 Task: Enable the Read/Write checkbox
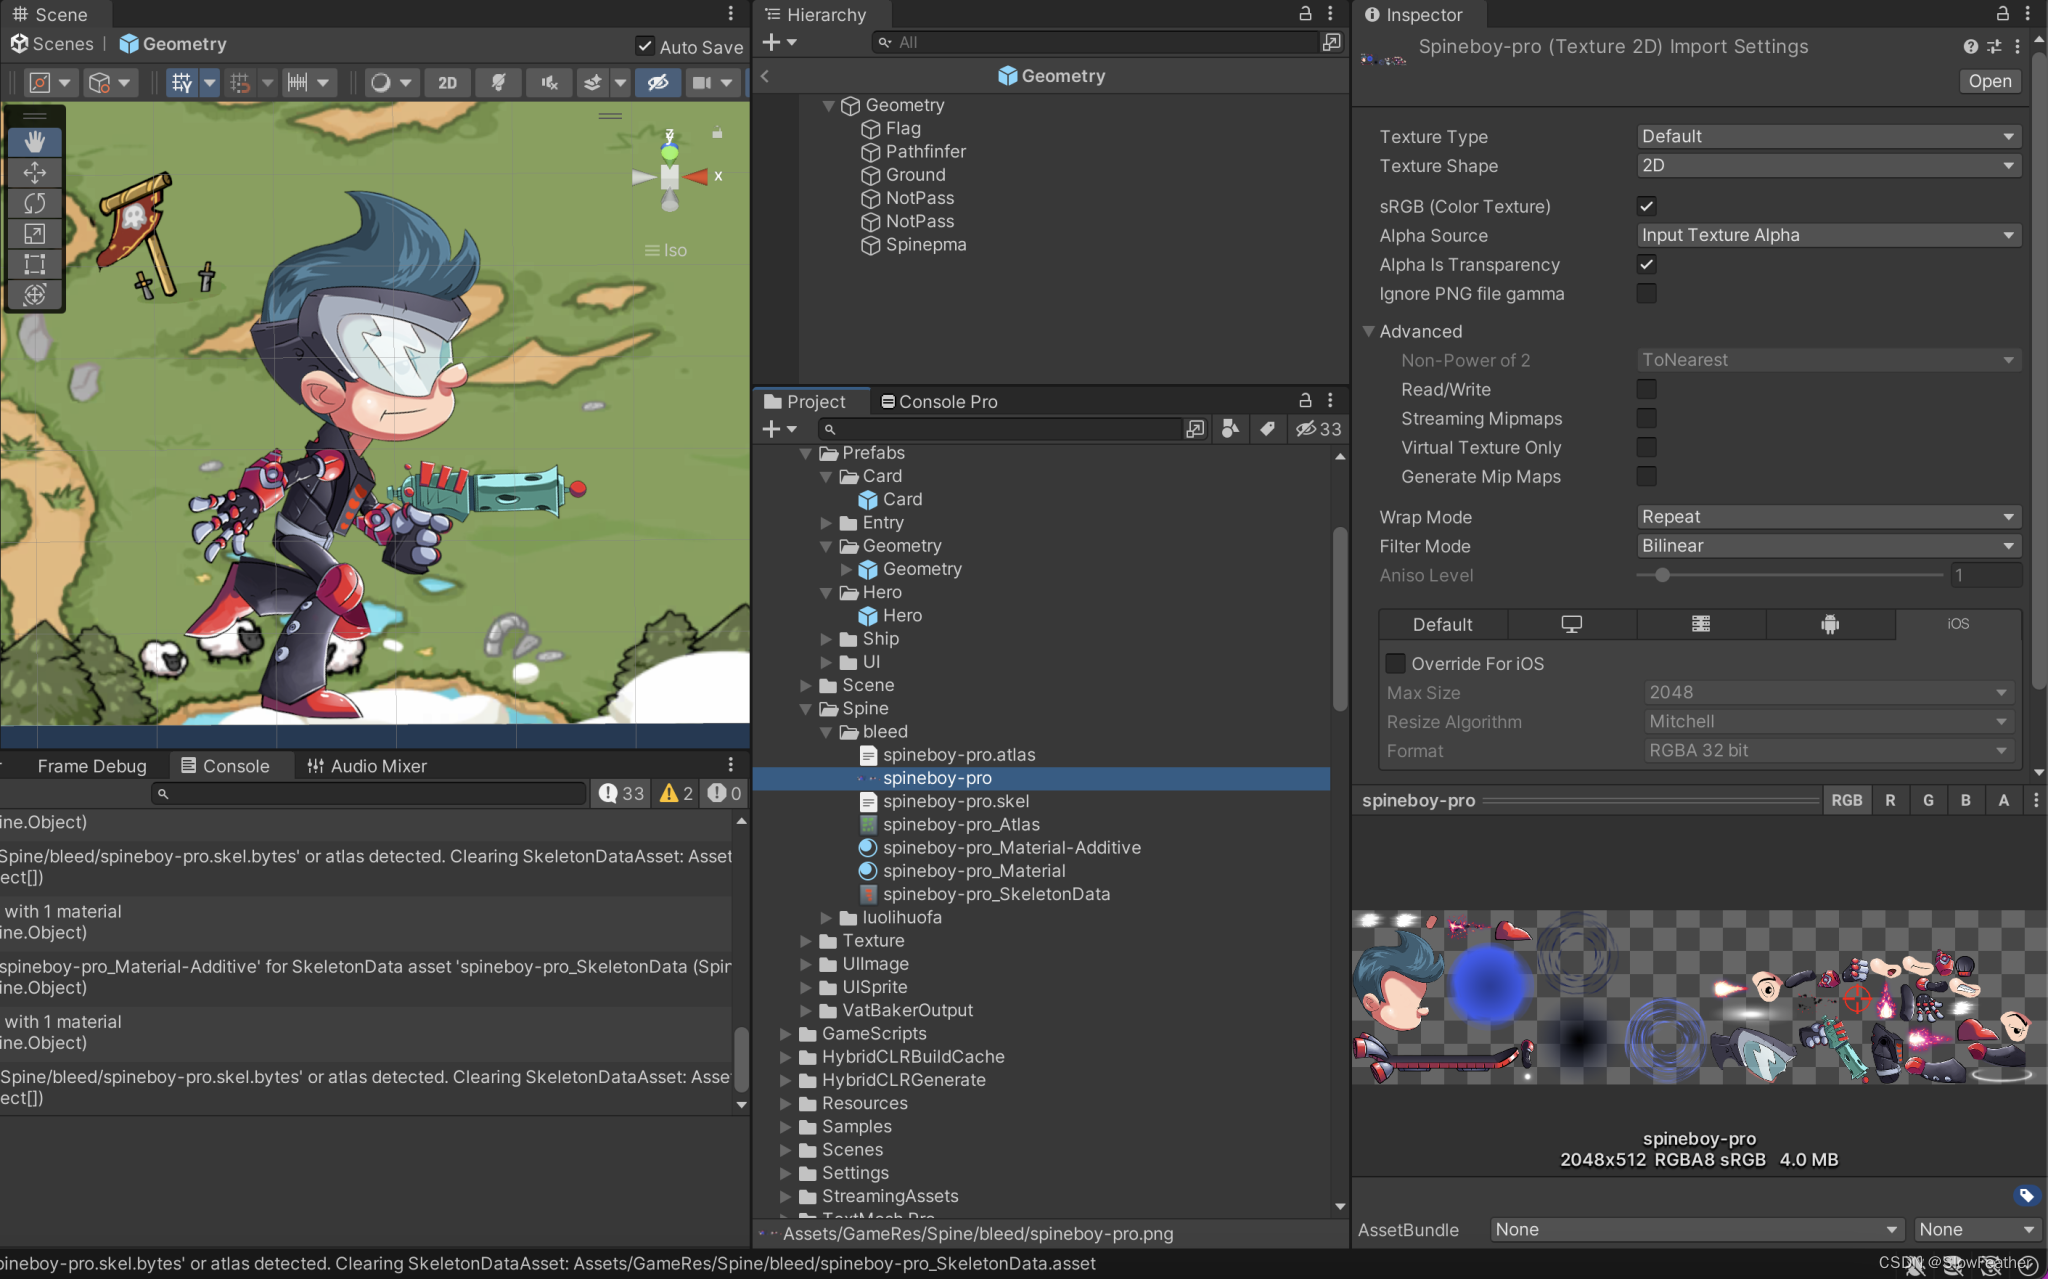(1646, 389)
